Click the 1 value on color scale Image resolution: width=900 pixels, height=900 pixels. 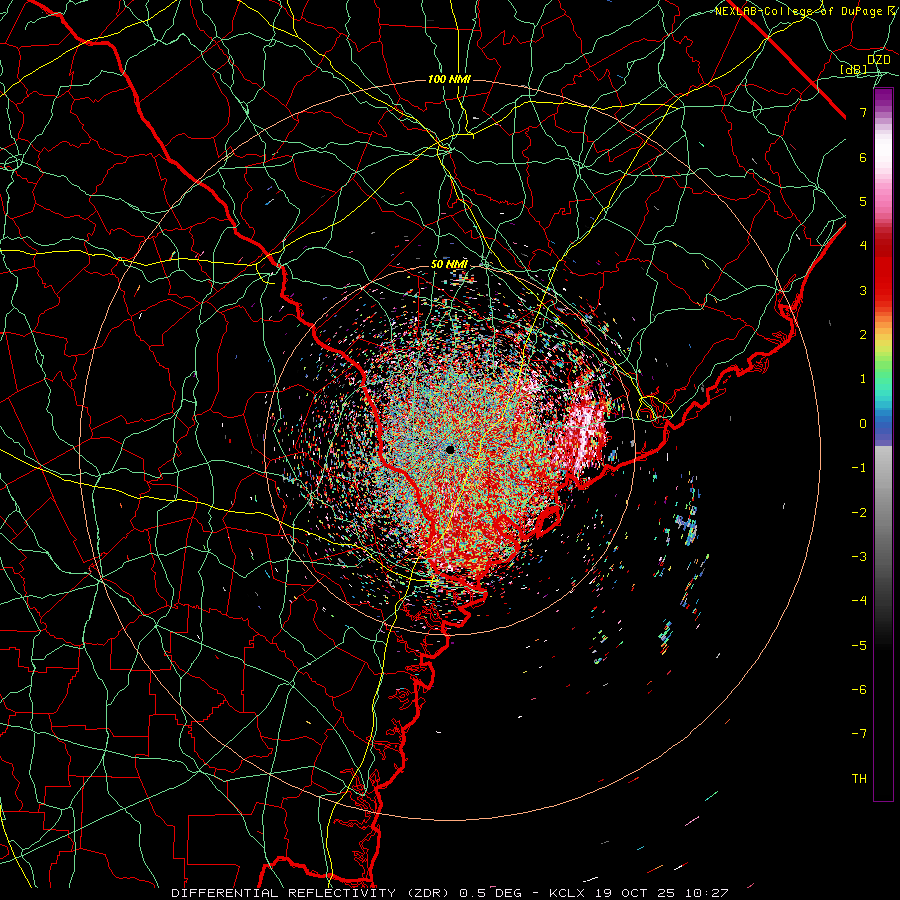[x=863, y=379]
